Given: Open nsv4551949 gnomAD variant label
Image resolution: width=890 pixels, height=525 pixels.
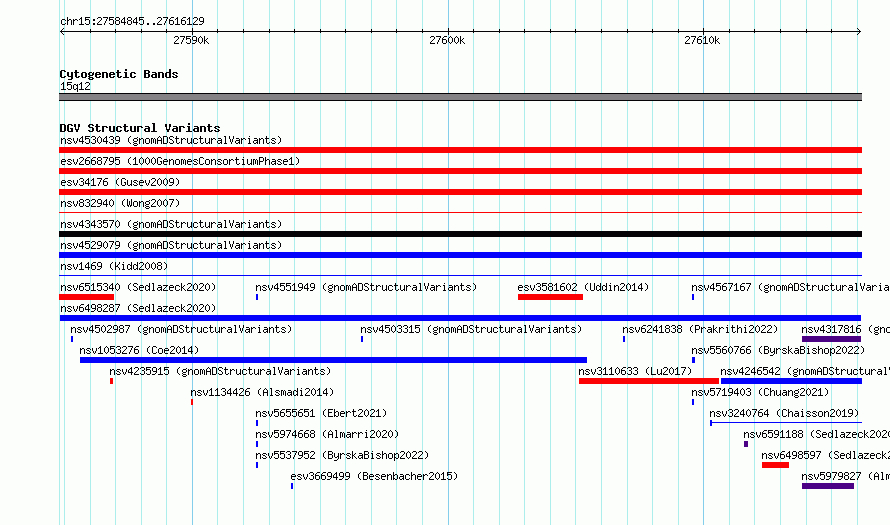Looking at the screenshot, I should pyautogui.click(x=366, y=287).
